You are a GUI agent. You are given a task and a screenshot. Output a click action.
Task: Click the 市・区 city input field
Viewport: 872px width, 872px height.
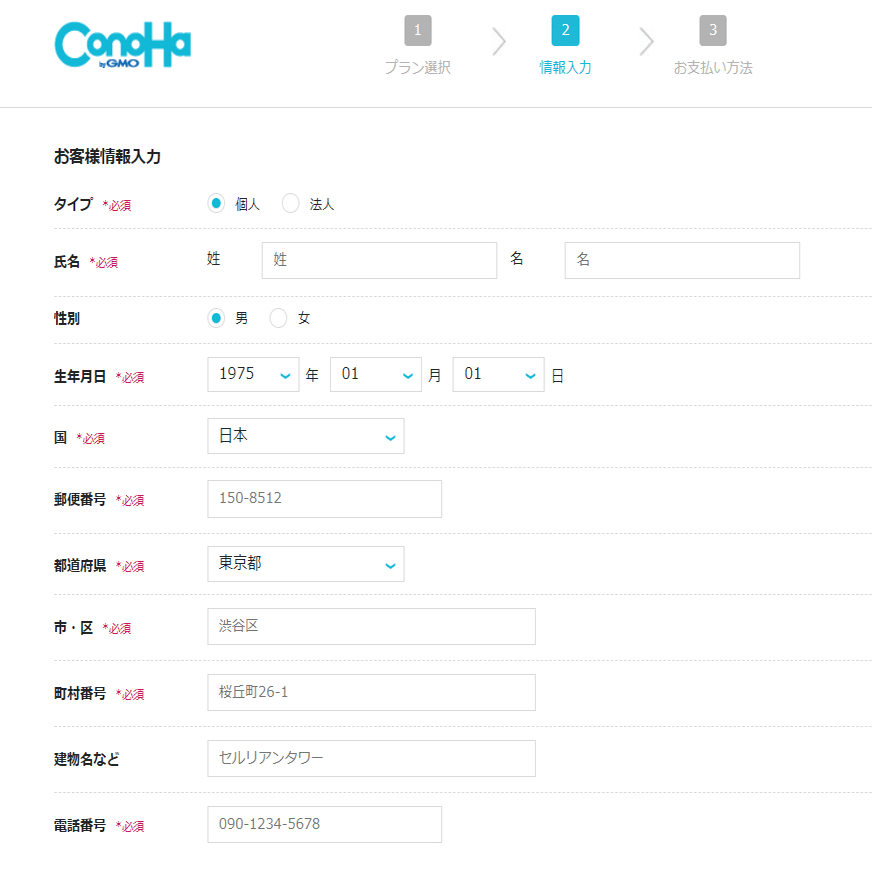pos(371,626)
